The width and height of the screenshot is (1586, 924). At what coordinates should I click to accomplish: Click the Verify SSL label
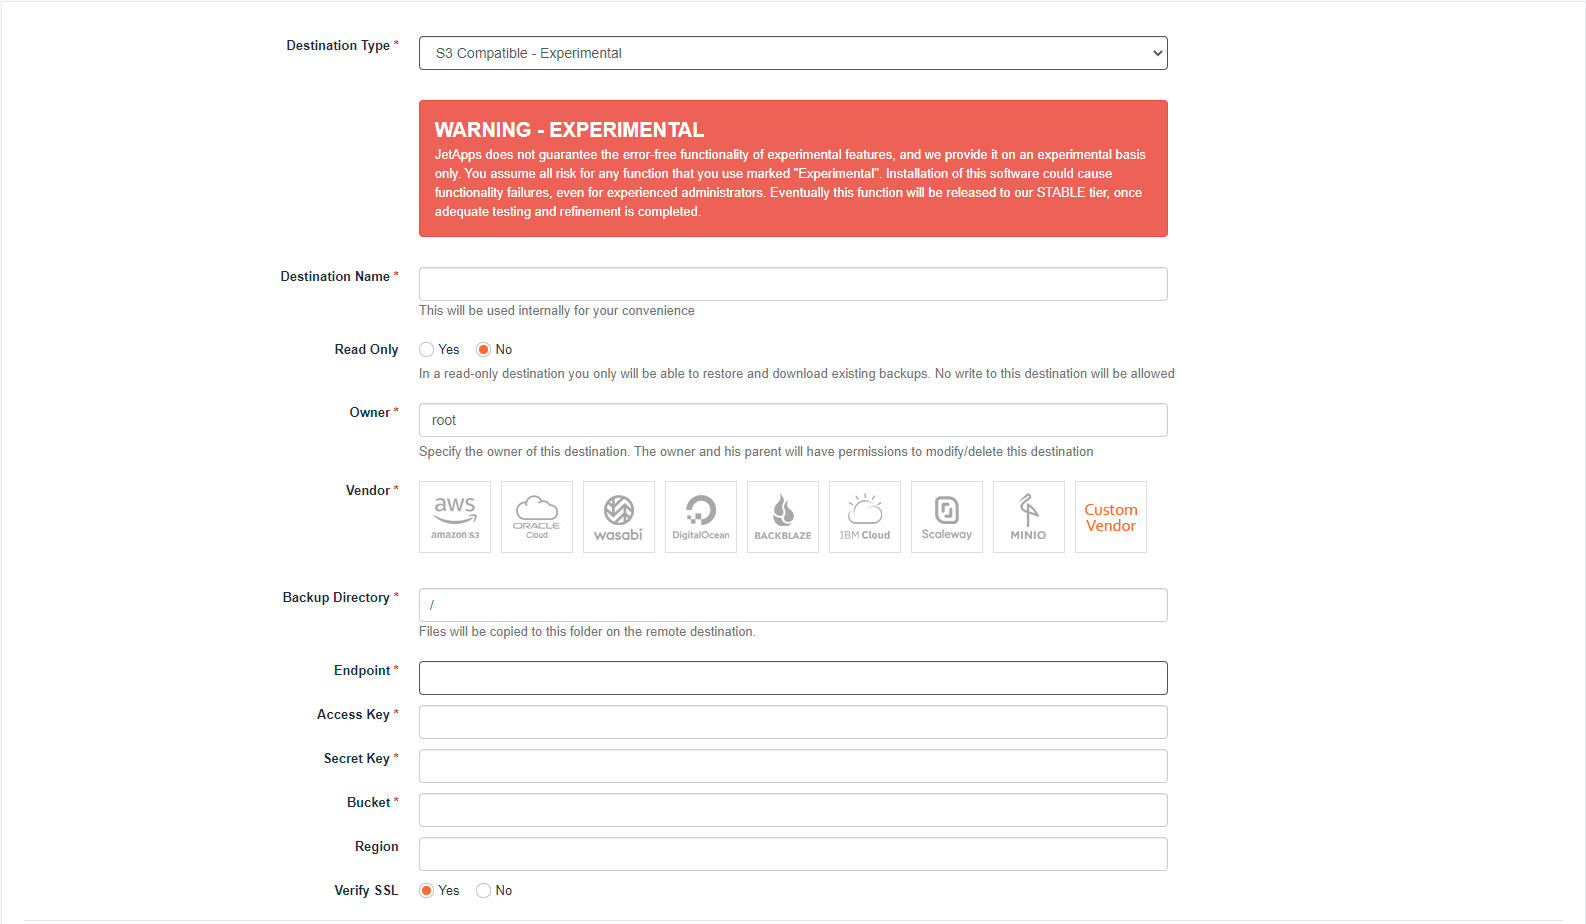366,891
